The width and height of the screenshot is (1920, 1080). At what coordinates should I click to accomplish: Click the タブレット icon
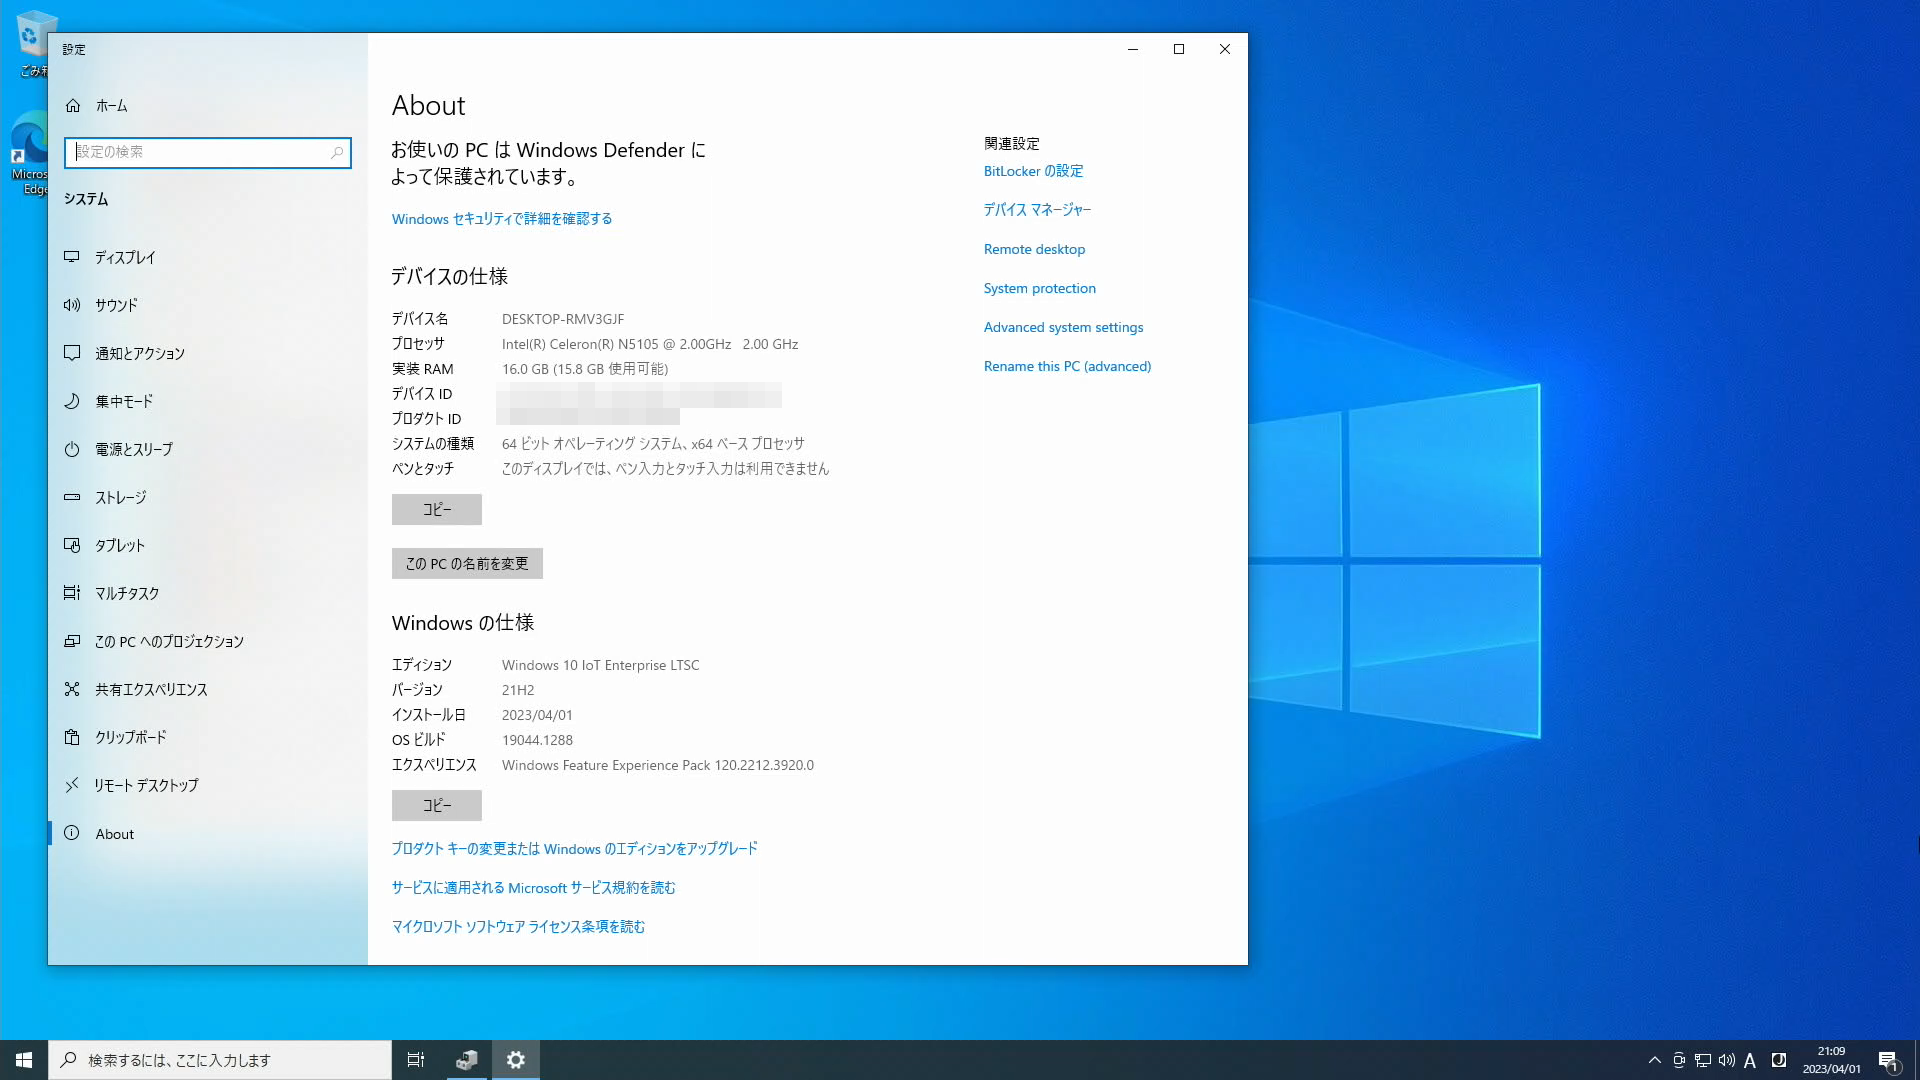72,545
